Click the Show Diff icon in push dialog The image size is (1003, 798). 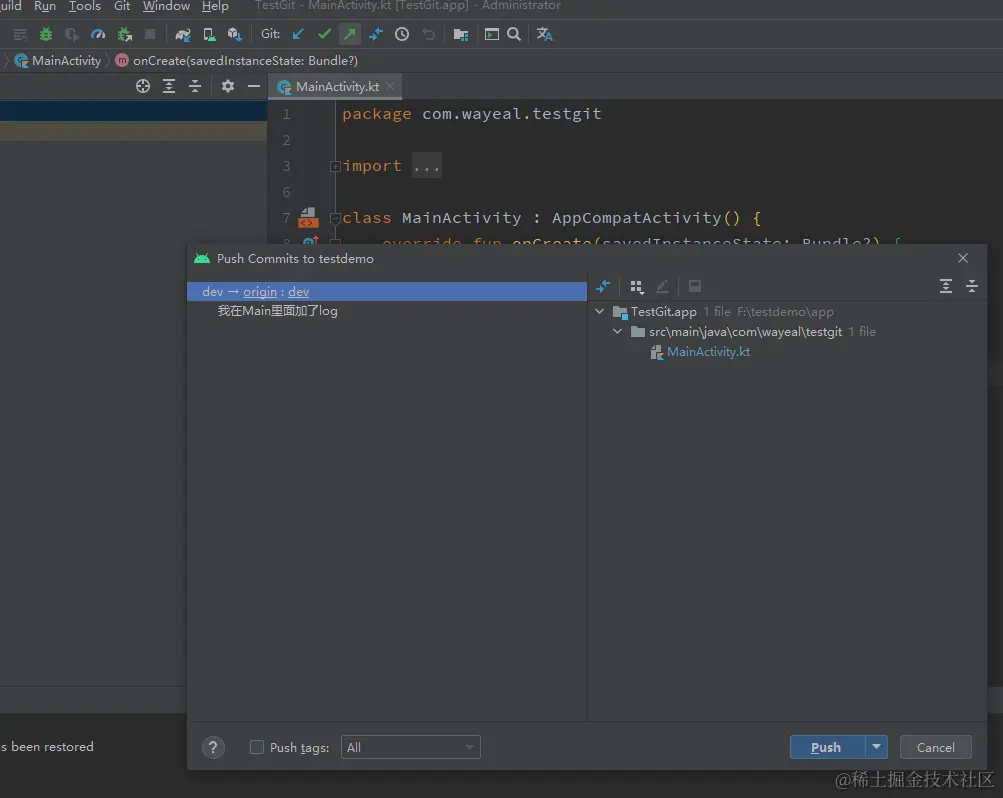click(602, 287)
